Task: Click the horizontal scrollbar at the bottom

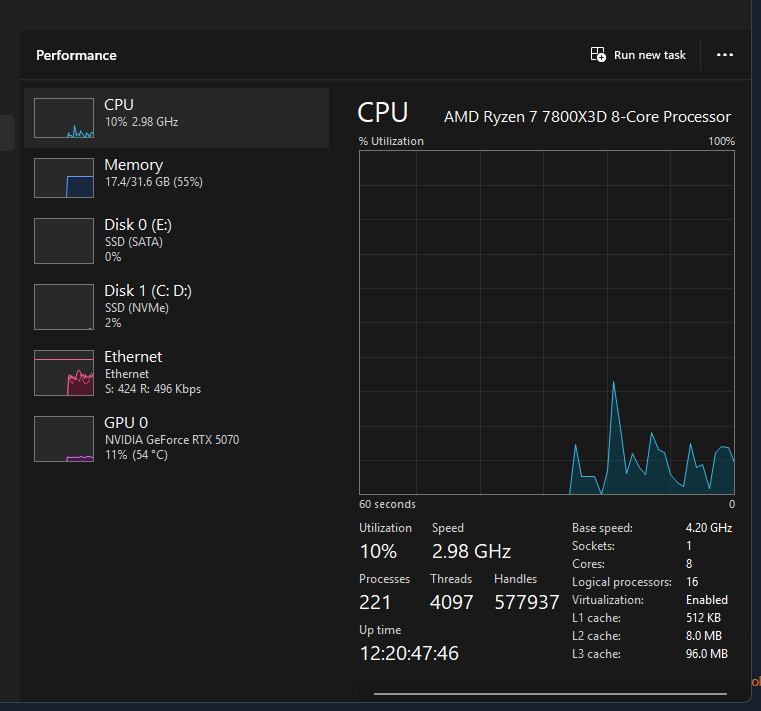Action: pos(550,692)
